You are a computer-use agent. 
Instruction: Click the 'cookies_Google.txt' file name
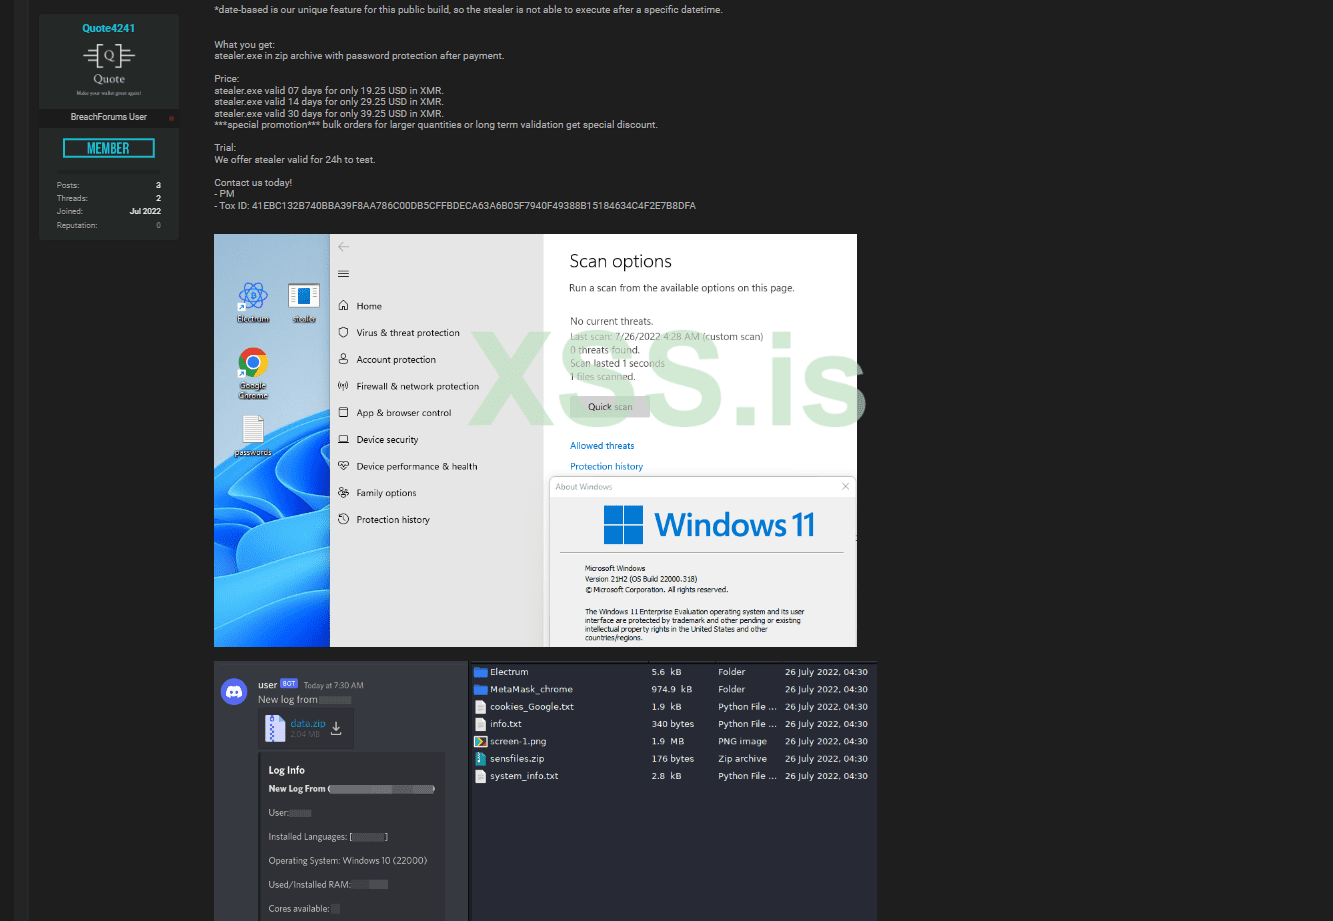point(532,707)
